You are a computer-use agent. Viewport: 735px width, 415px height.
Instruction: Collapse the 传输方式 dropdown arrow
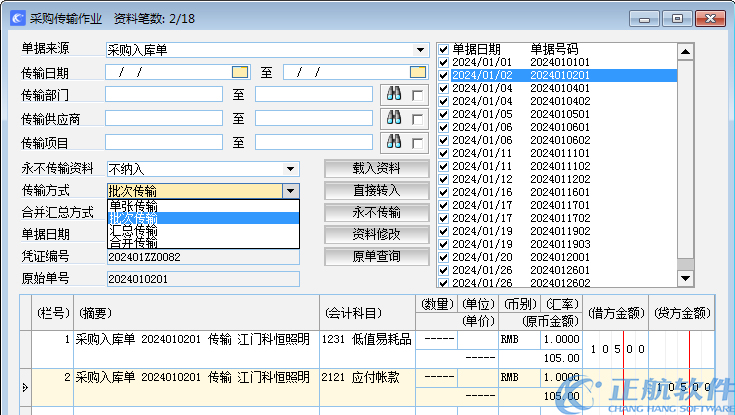[290, 190]
